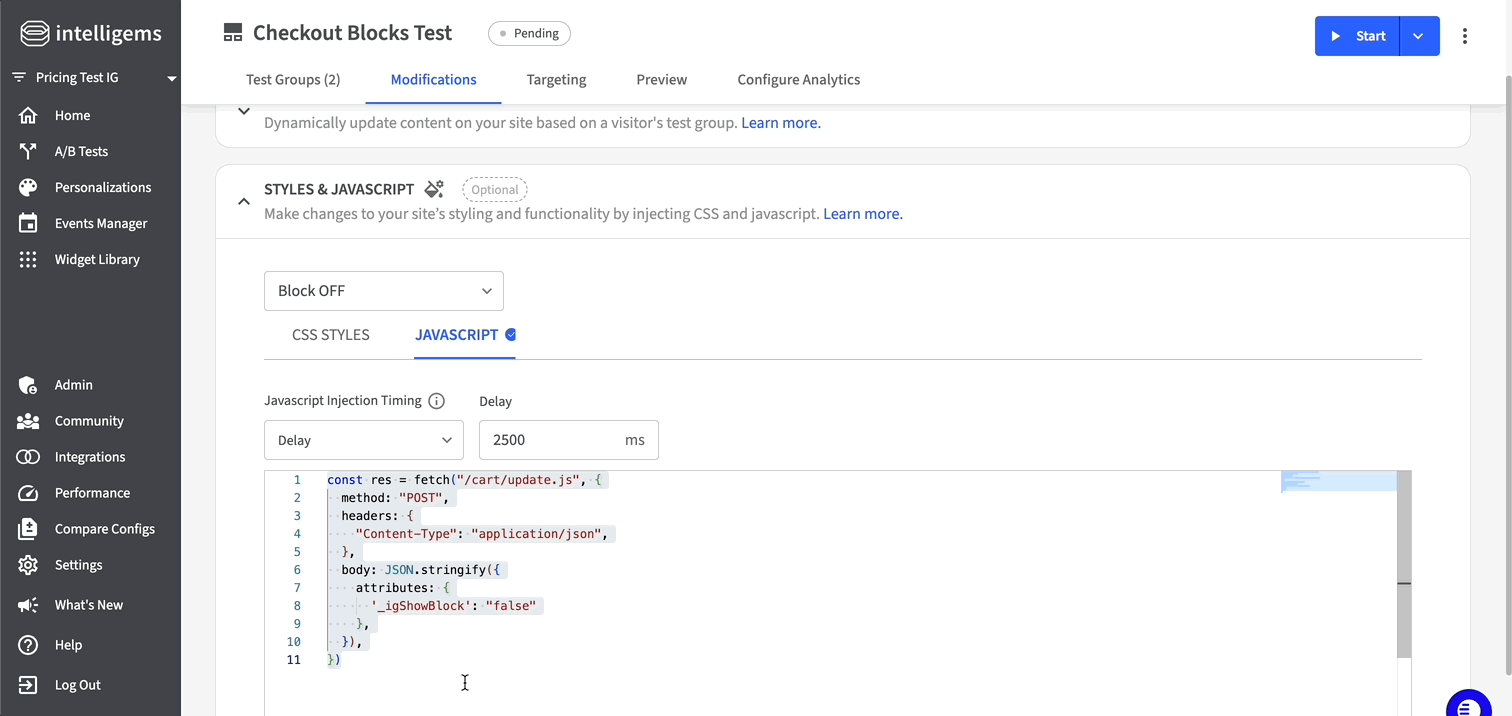The image size is (1512, 716).
Task: Click the A/B Tests sidebar icon
Action: point(28,151)
